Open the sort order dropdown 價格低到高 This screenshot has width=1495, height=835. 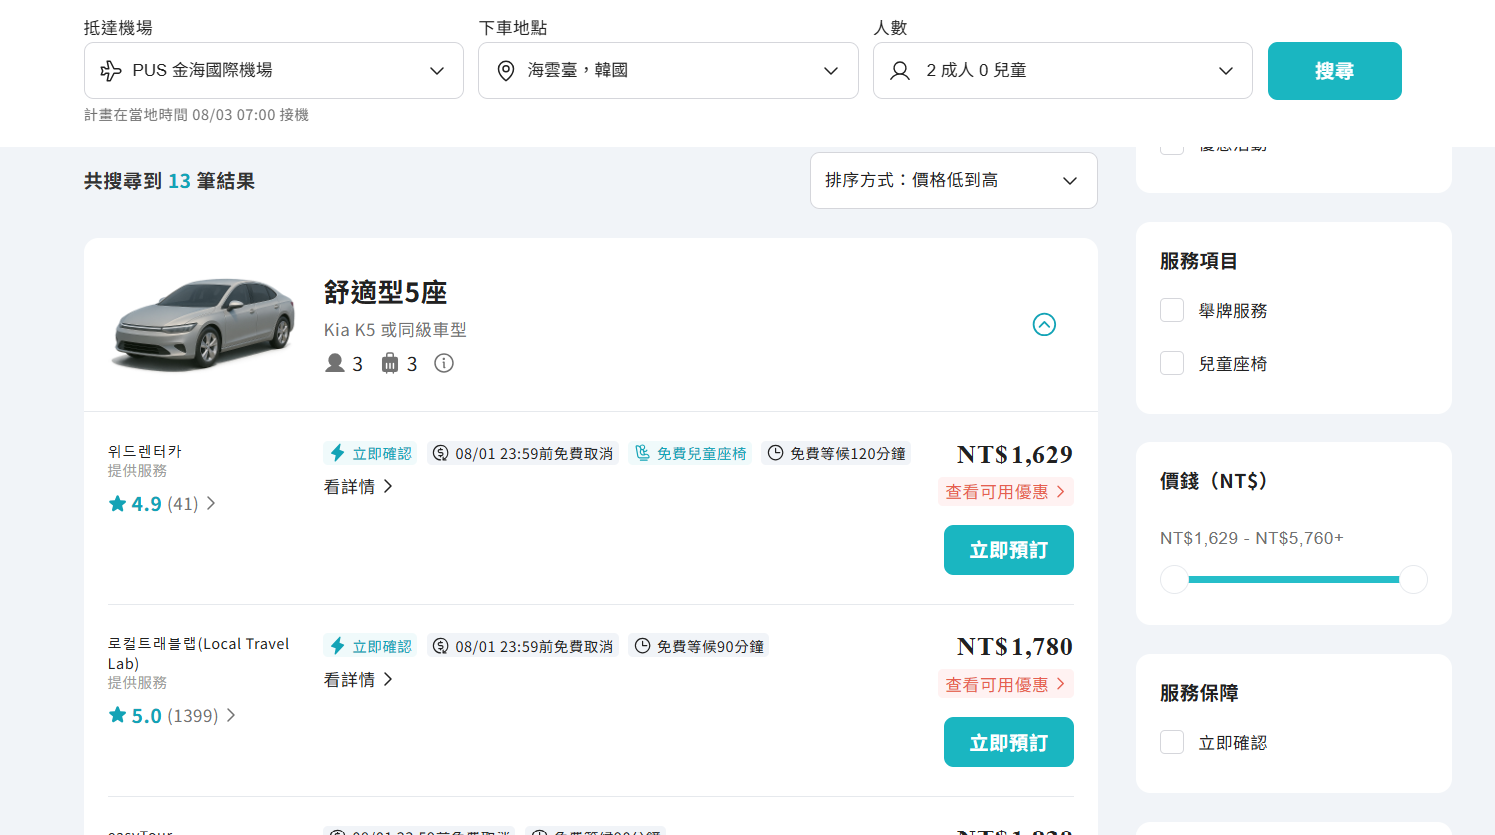953,180
